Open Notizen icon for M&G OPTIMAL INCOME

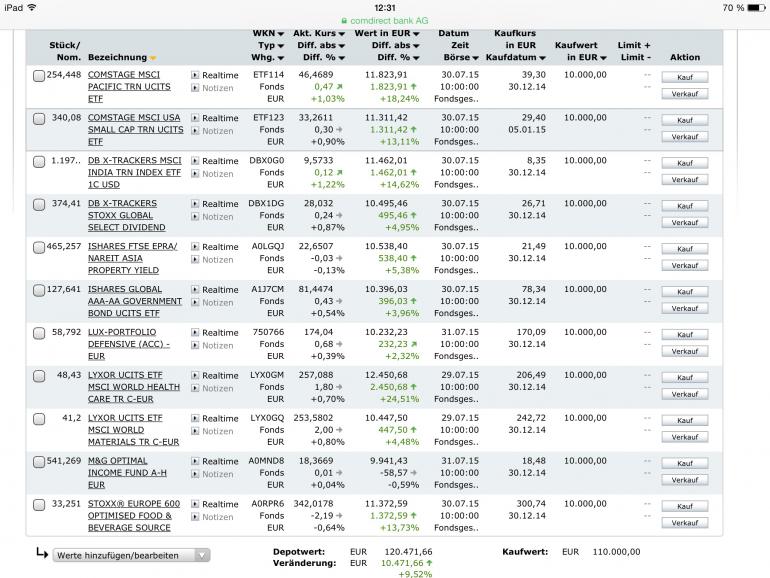point(195,474)
